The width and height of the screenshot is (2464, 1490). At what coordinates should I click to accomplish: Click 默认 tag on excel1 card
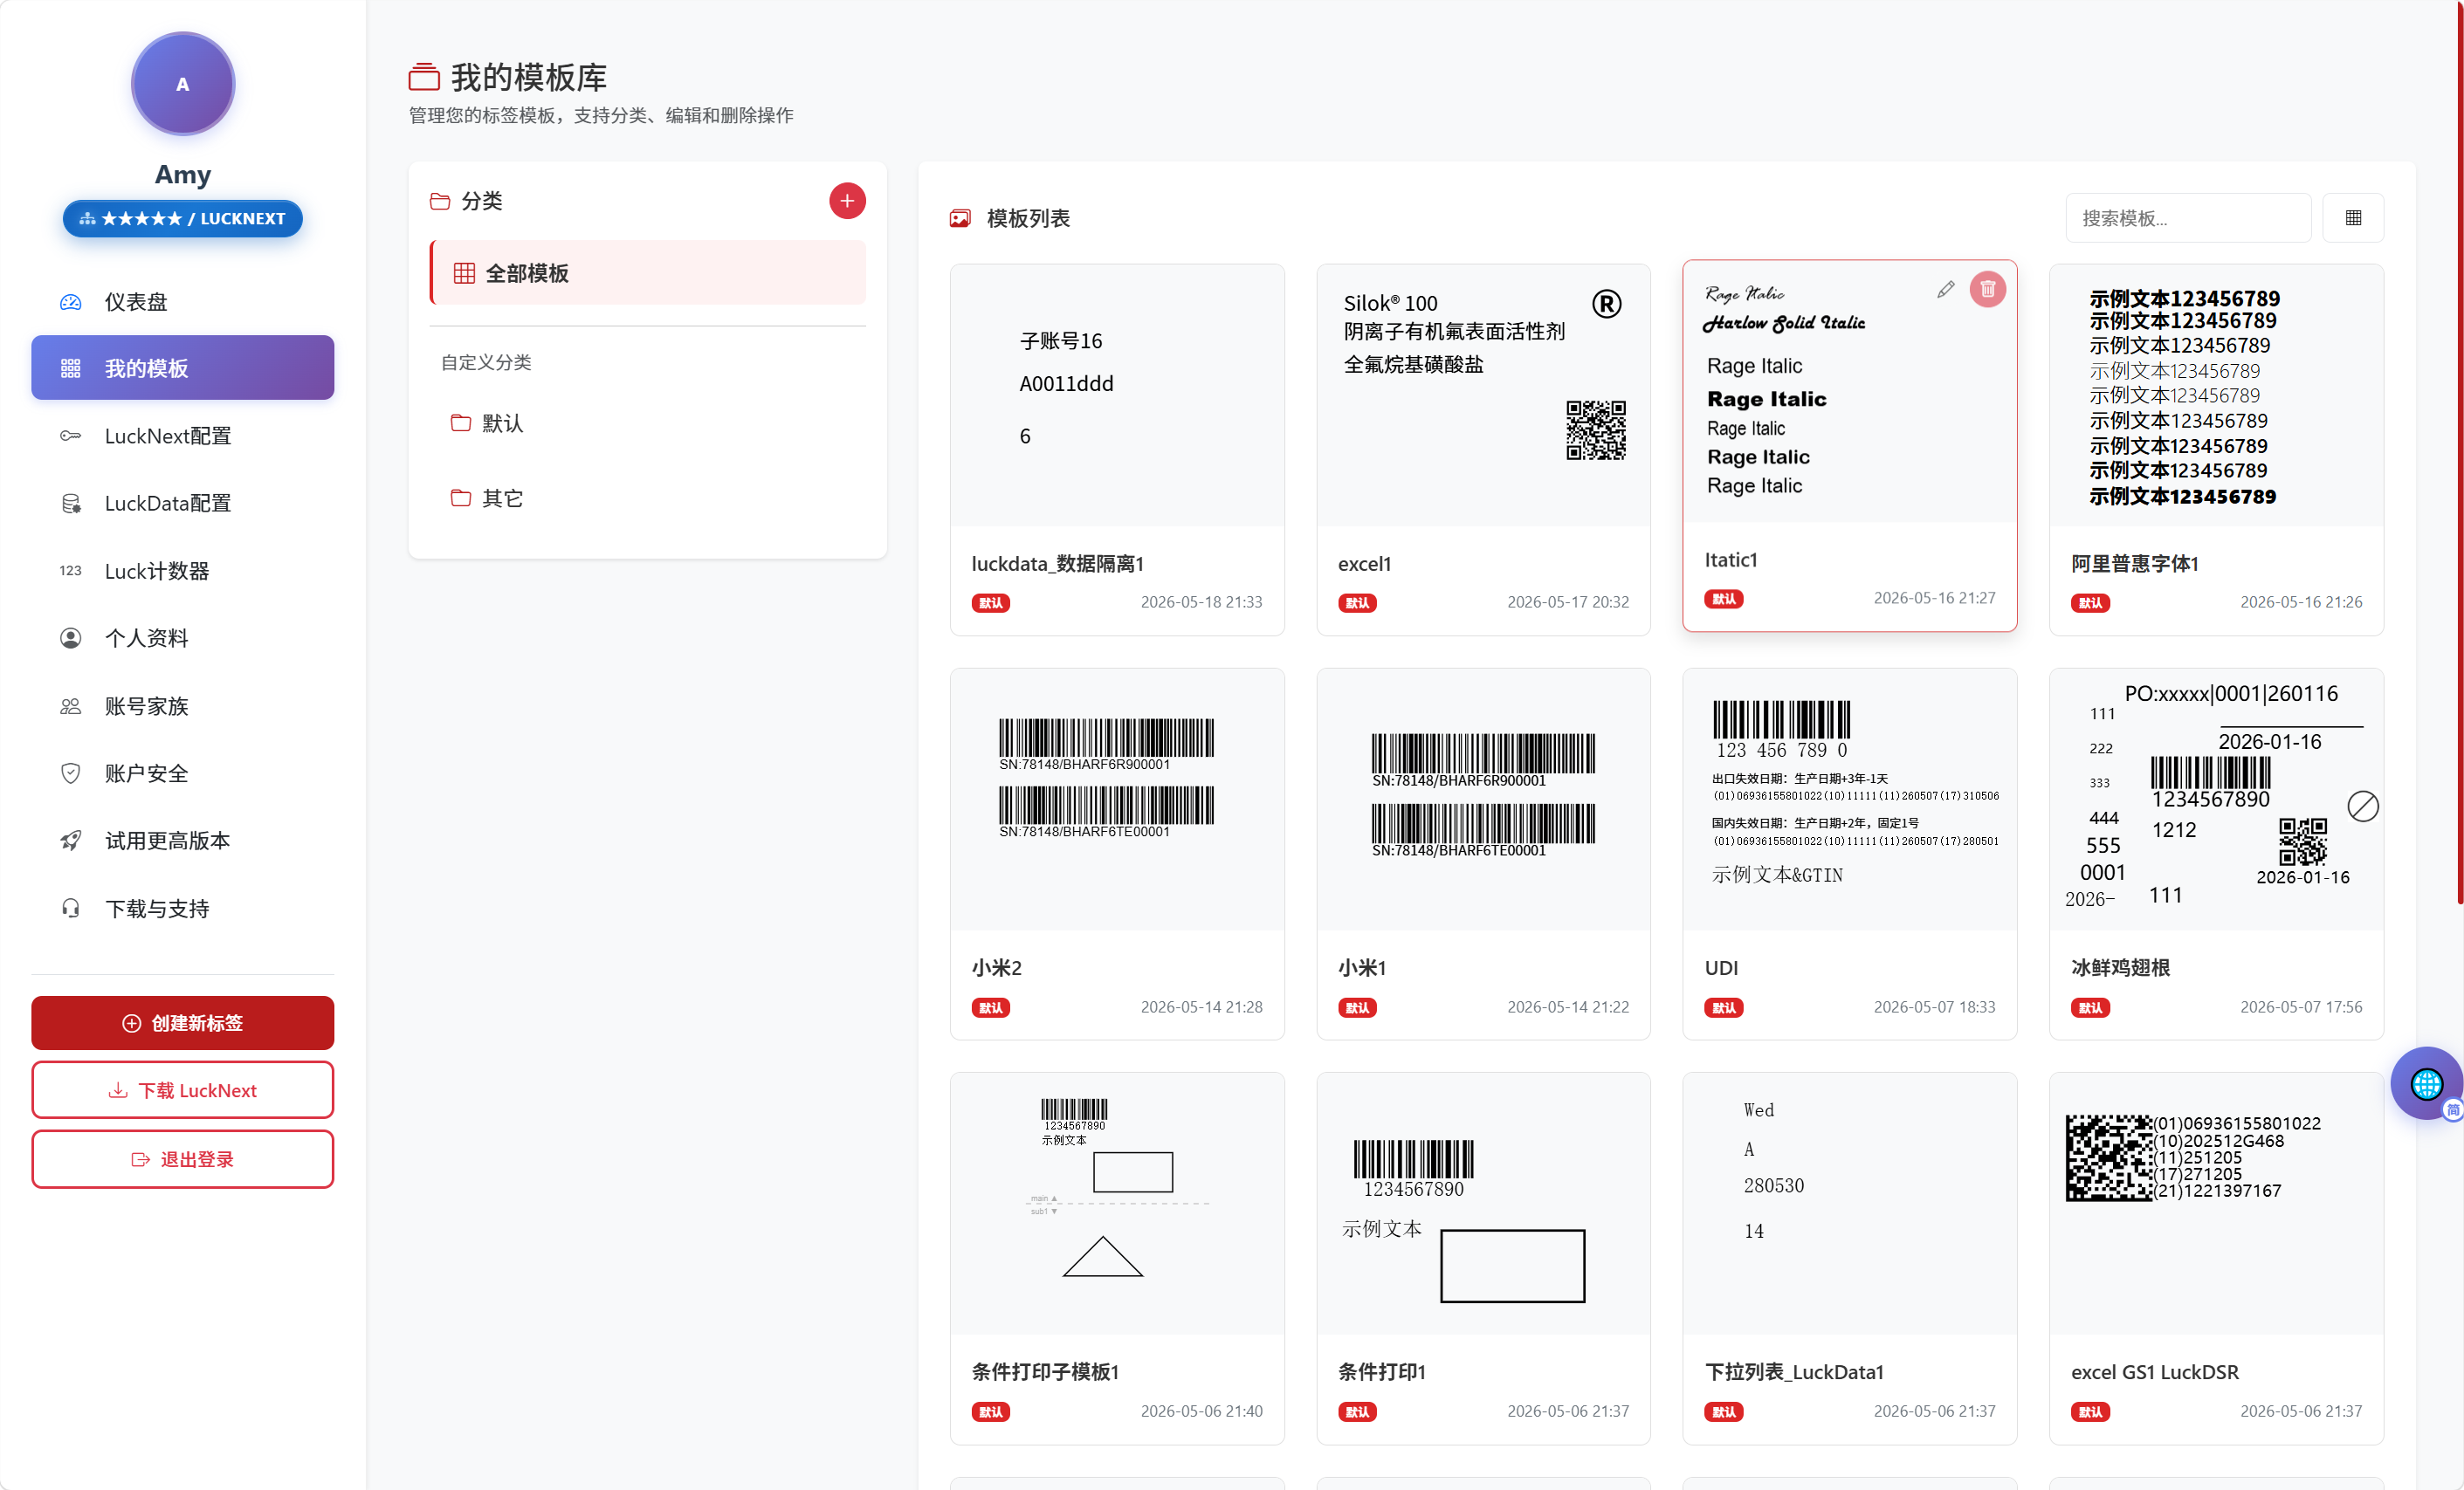click(1357, 603)
